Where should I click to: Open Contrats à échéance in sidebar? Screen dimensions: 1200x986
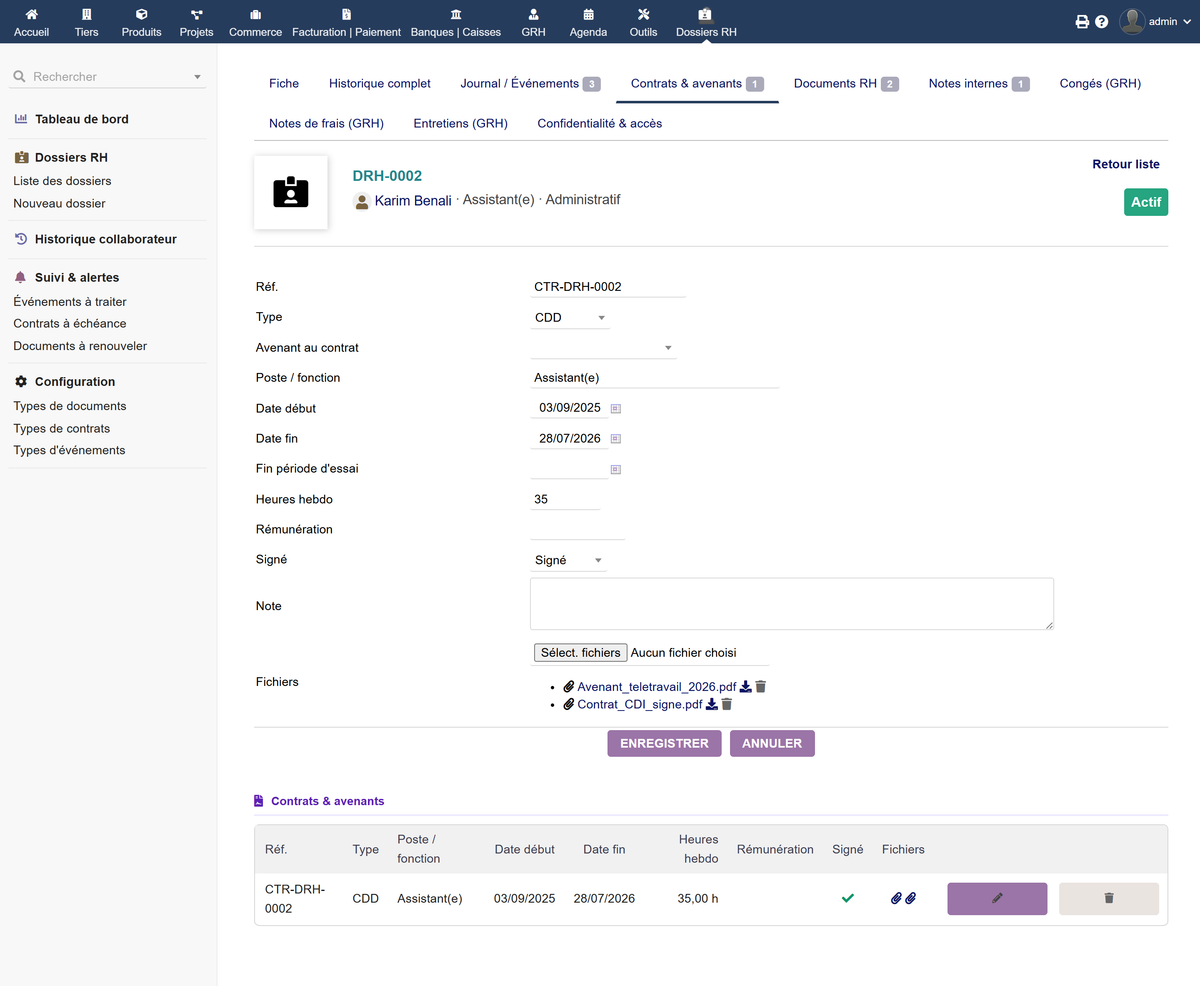point(70,323)
